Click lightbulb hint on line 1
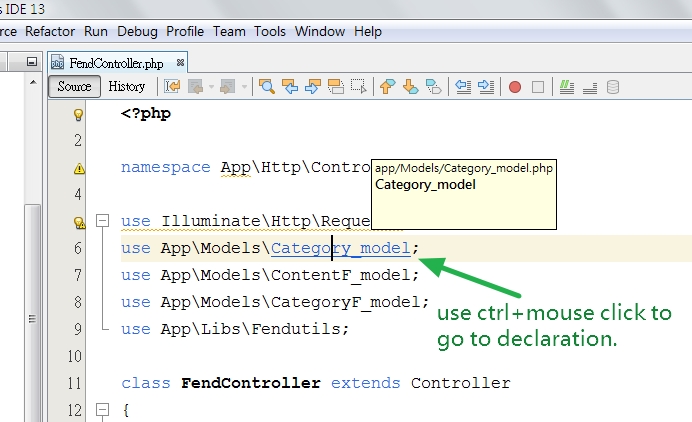This screenshot has height=422, width=692. pos(78,115)
